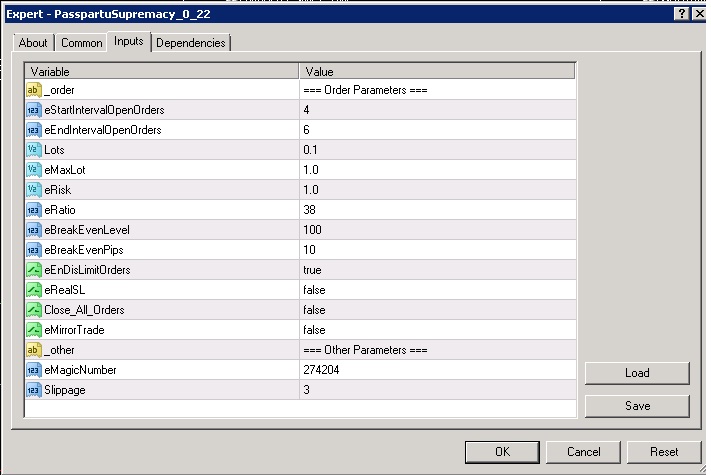Image resolution: width=711 pixels, height=475 pixels.
Task: Click the integer icon beside eRatio
Action: click(34, 210)
